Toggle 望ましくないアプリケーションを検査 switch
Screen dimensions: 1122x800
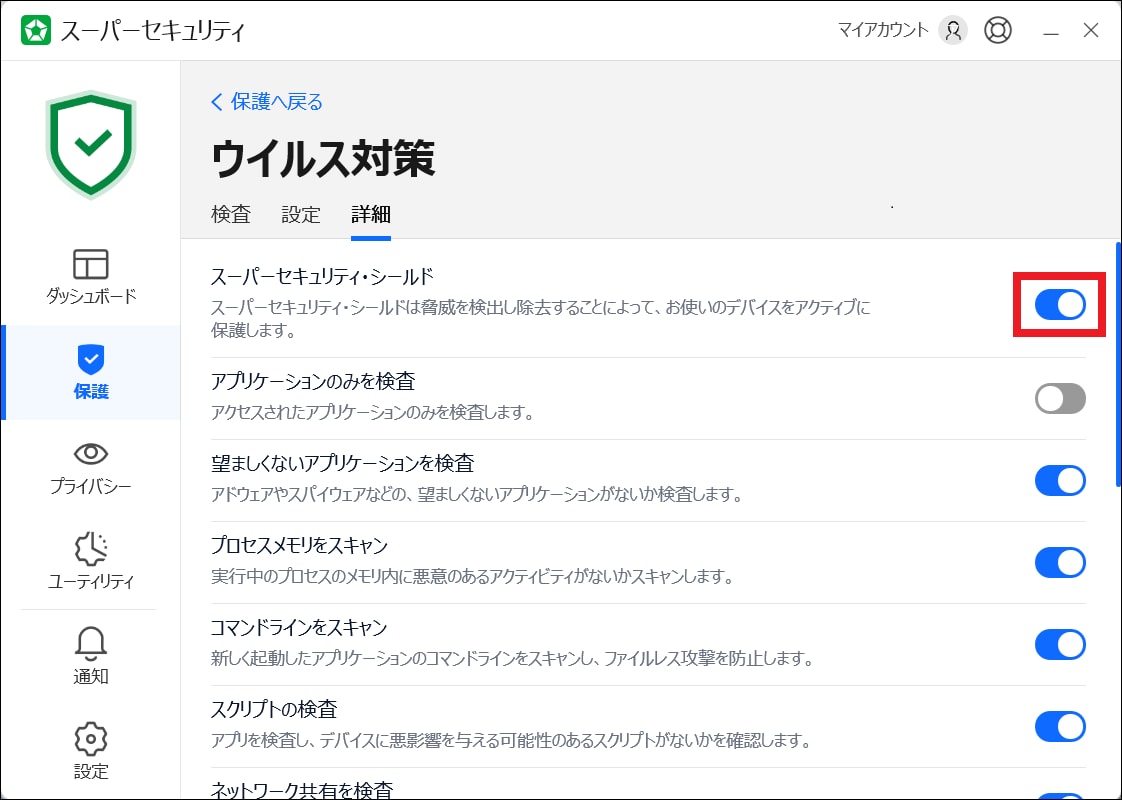1060,481
